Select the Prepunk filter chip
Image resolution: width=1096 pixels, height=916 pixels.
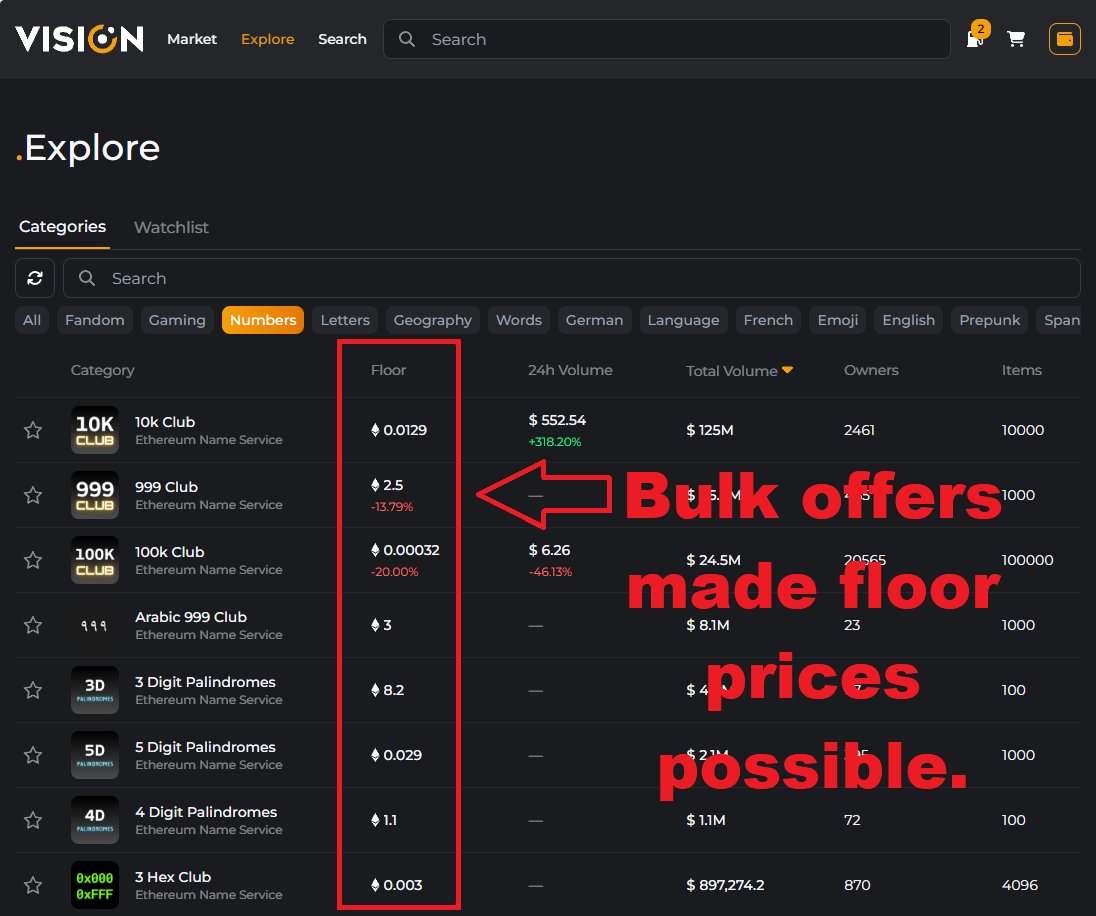click(990, 320)
